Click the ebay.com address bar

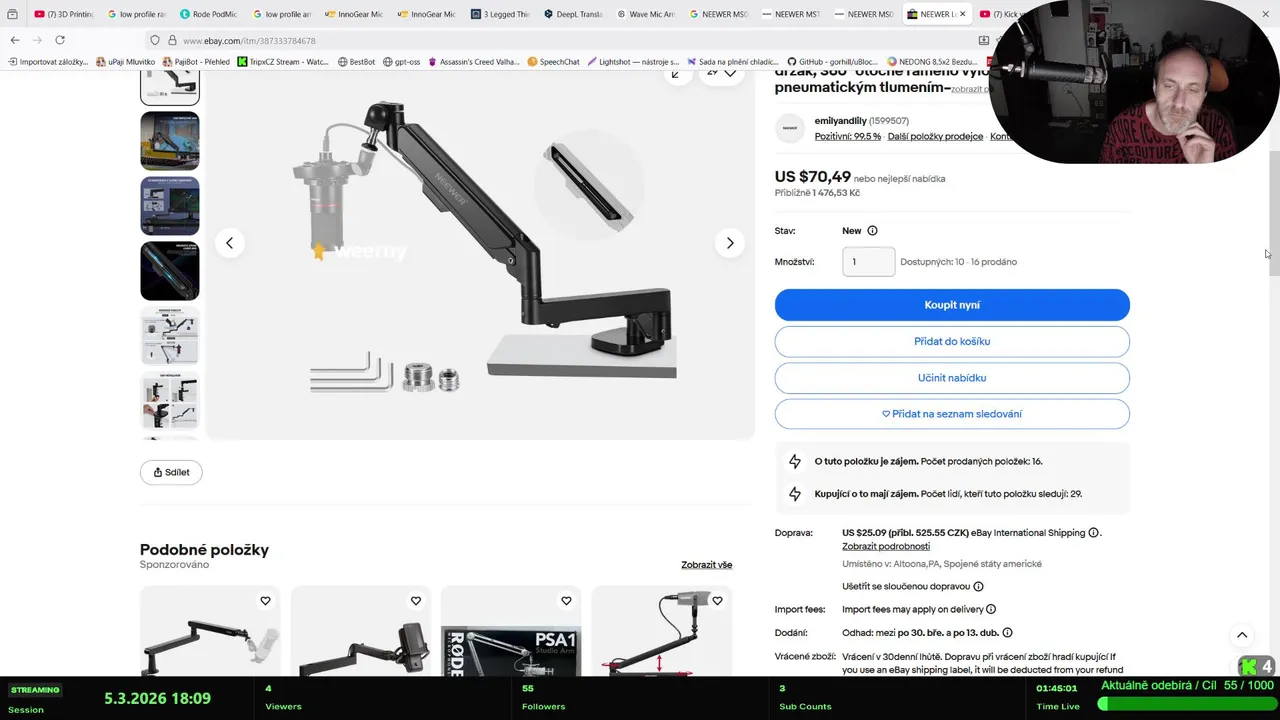point(560,40)
